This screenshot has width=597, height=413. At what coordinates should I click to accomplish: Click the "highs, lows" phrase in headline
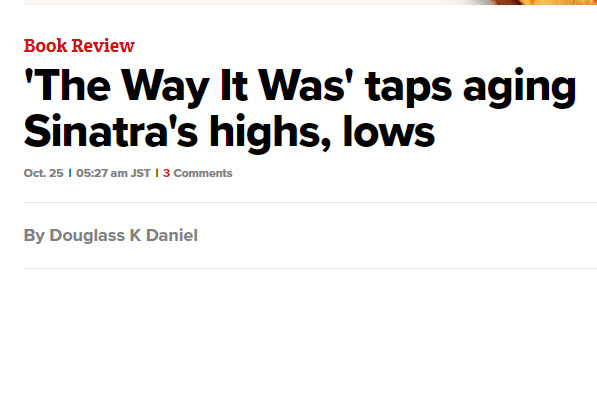(322, 132)
